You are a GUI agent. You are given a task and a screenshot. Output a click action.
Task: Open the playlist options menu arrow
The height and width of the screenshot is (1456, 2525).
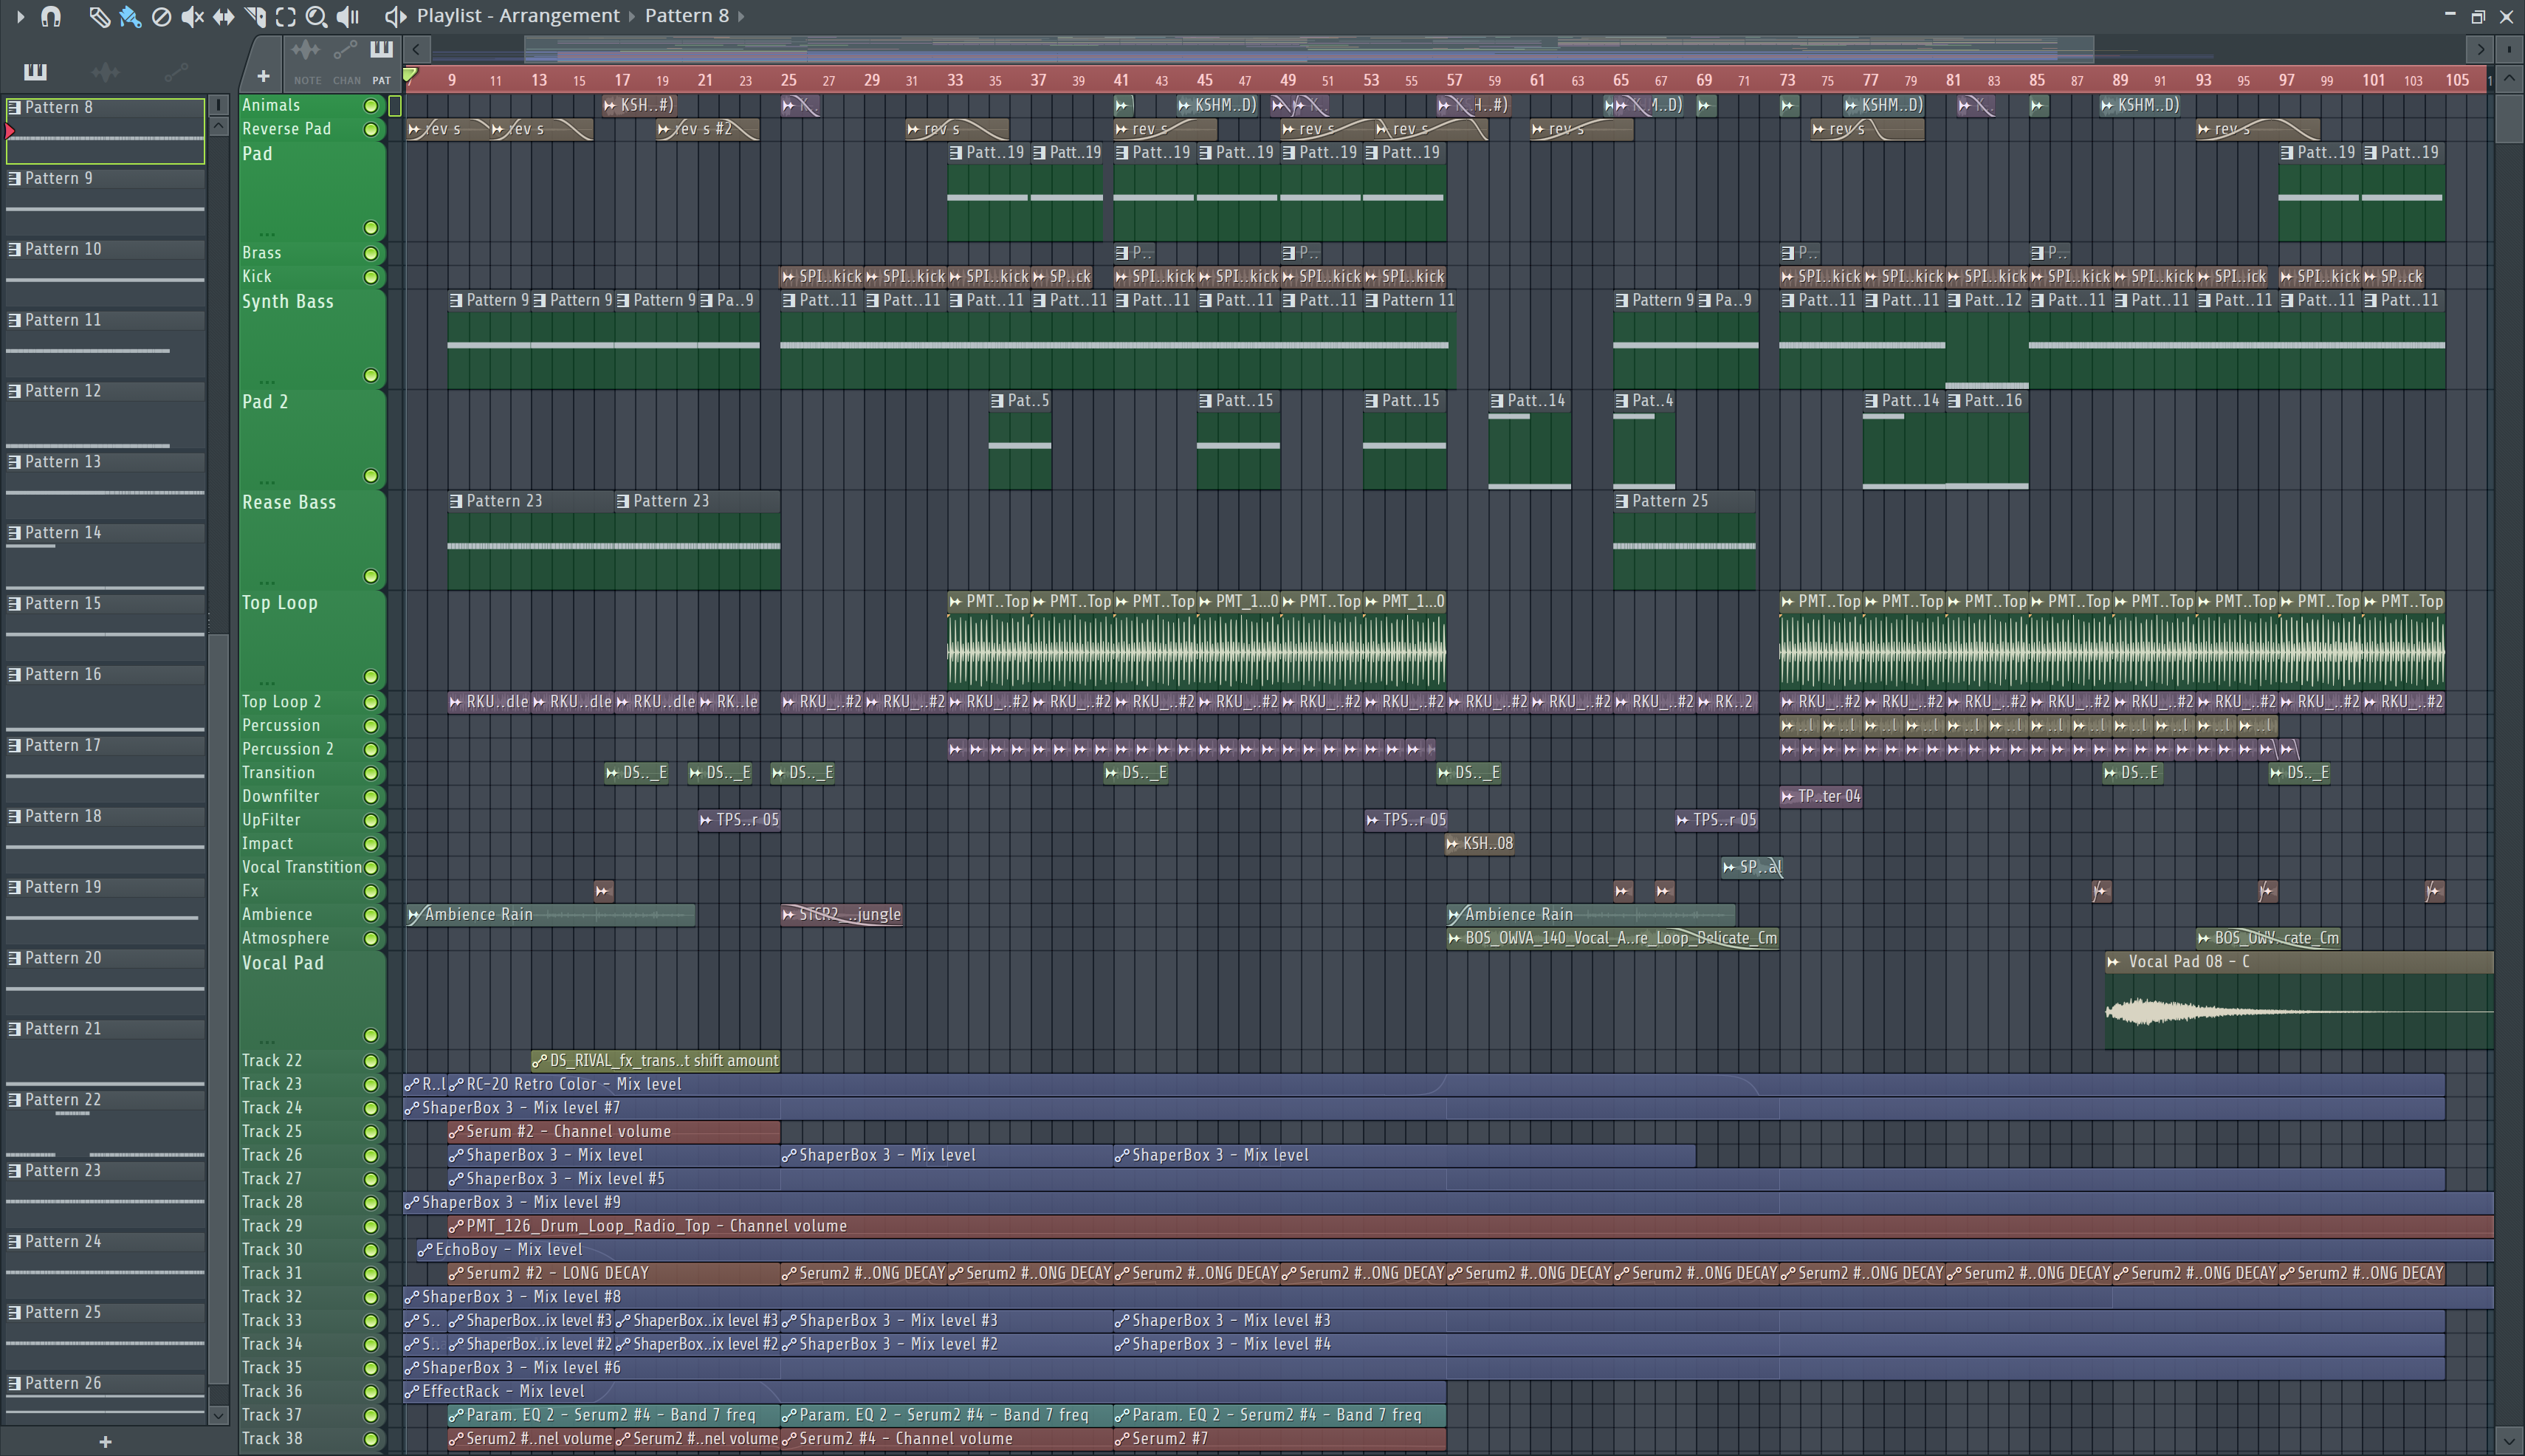(20, 16)
